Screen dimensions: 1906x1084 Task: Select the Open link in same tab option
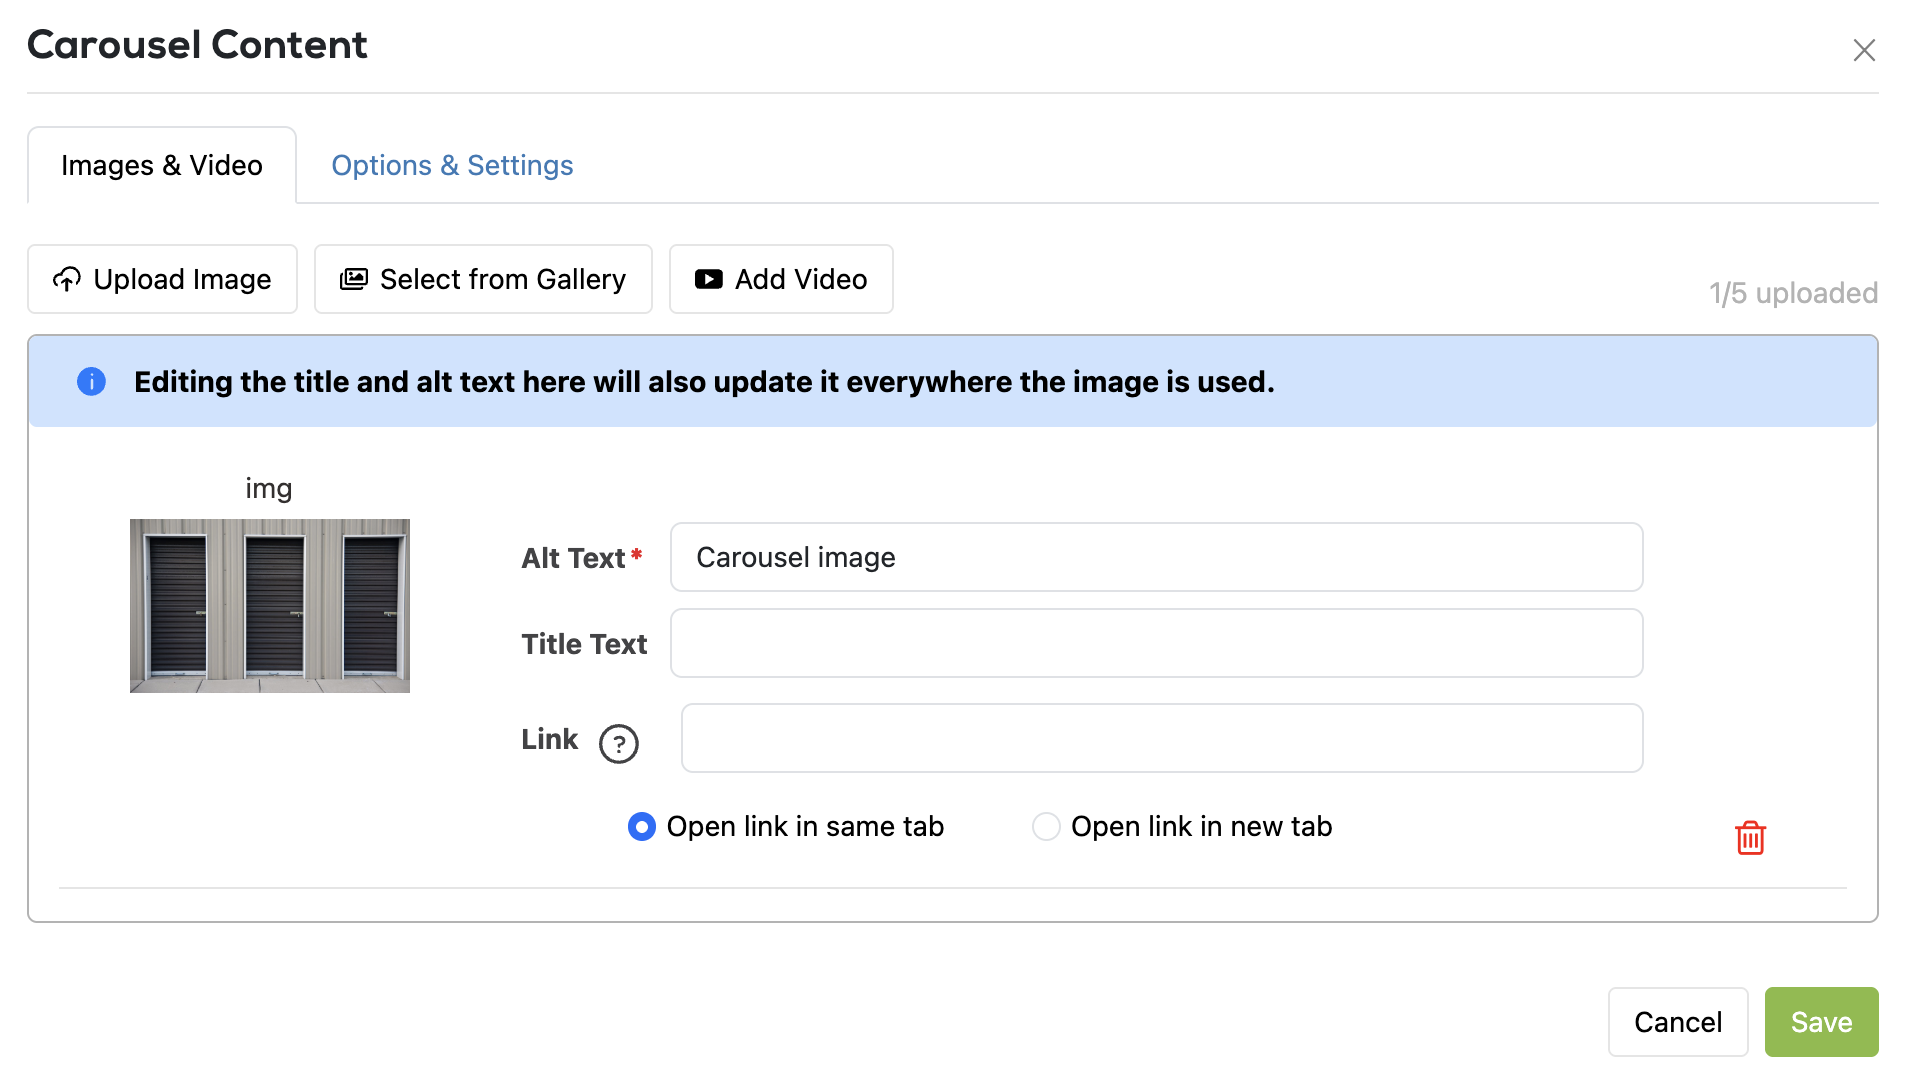(641, 826)
